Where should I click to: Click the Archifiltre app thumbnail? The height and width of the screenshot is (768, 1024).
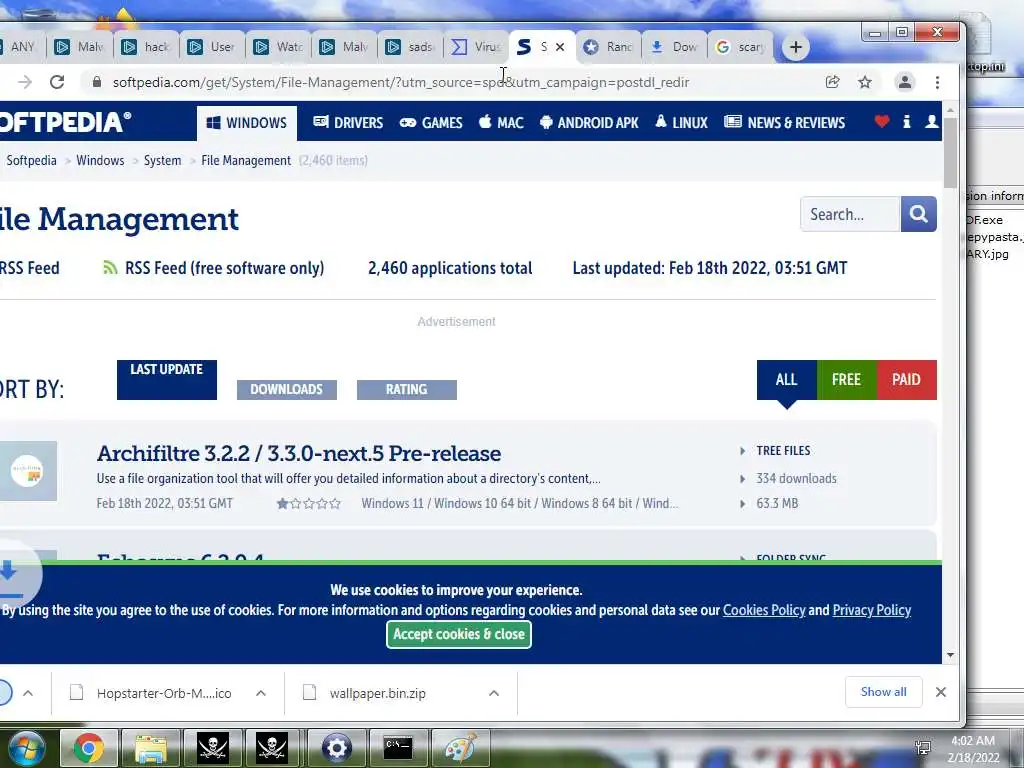tap(27, 471)
